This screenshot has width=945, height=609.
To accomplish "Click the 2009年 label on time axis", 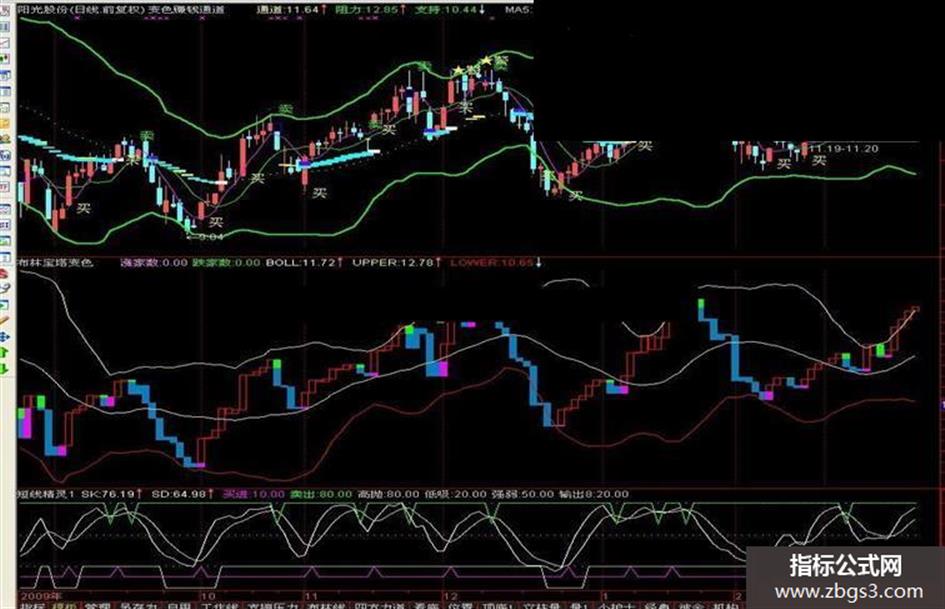I will [40, 596].
